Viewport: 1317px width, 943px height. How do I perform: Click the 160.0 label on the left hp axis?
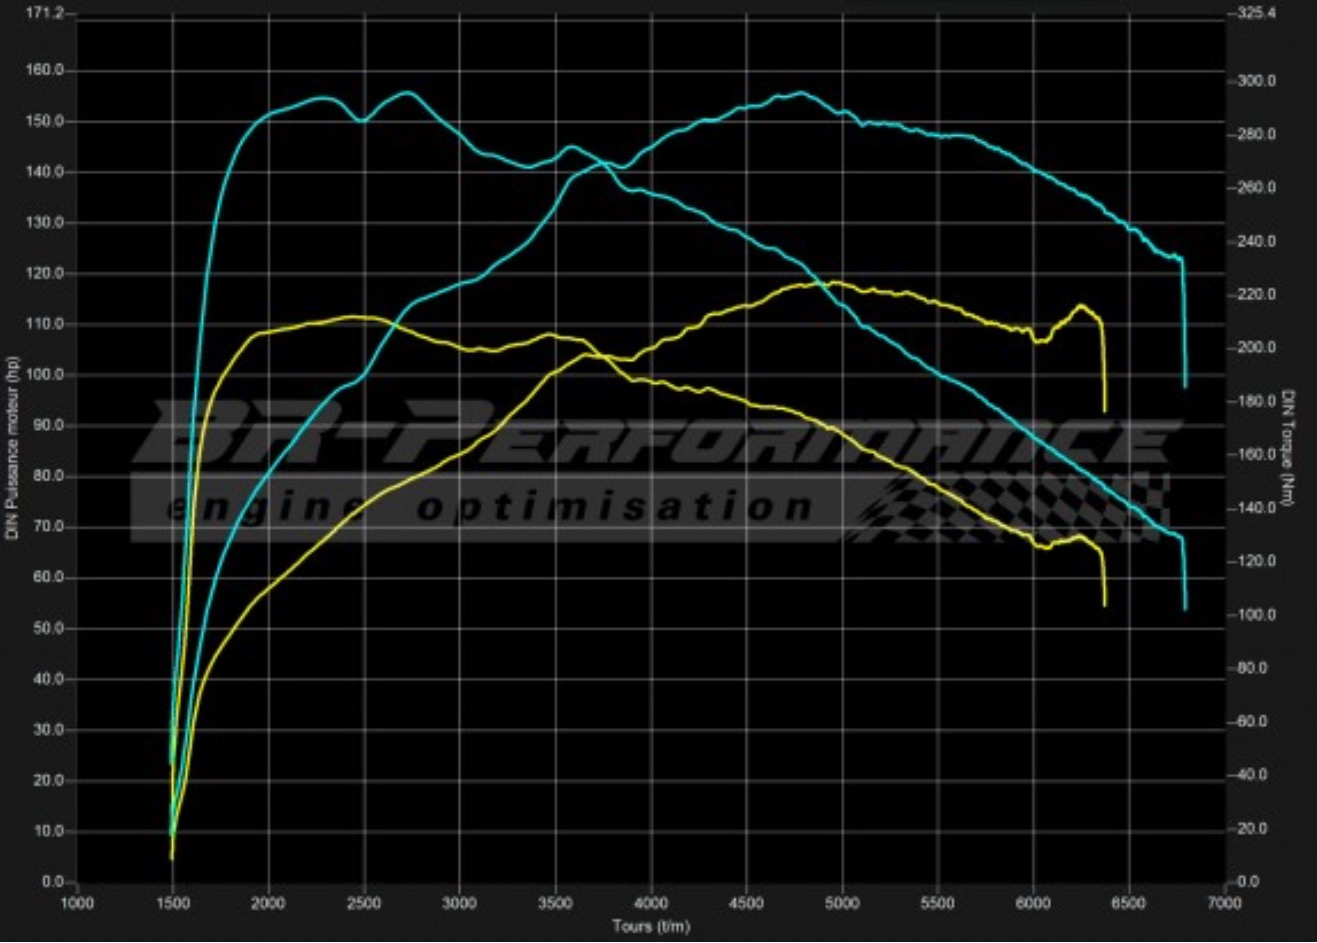[48, 71]
